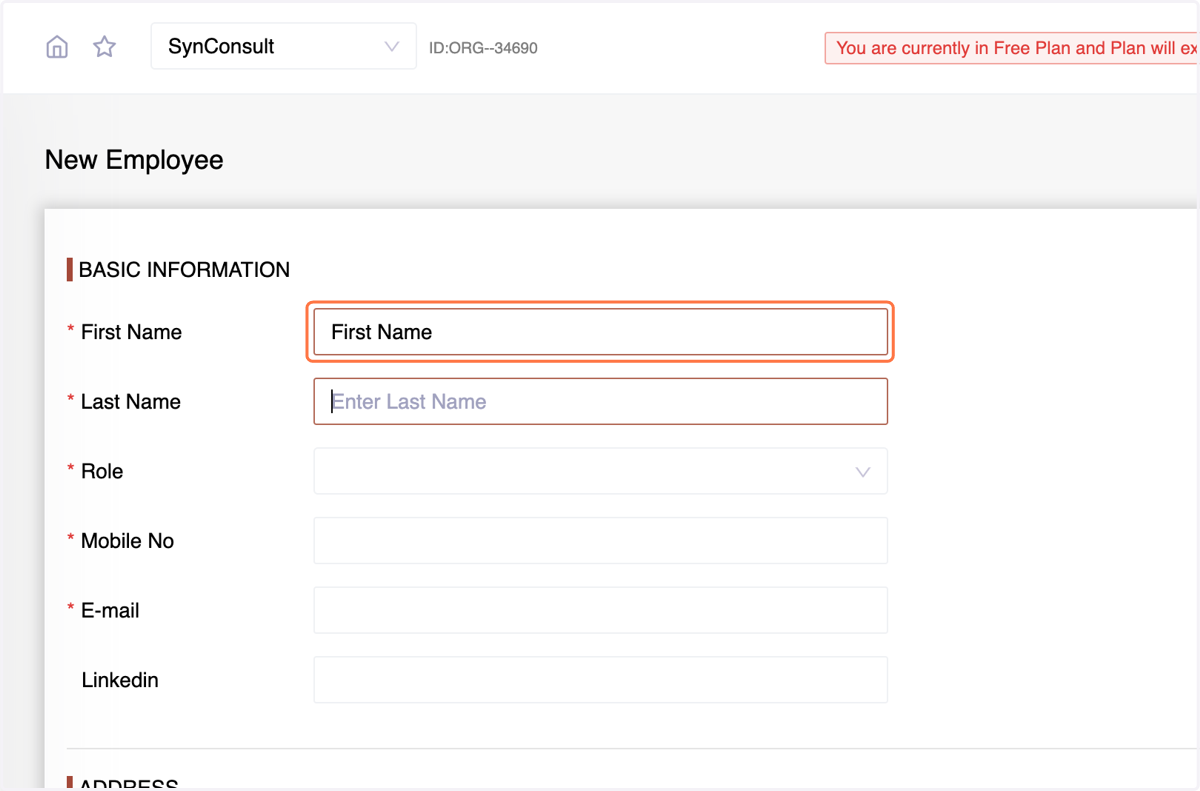The width and height of the screenshot is (1200, 791).
Task: Click the E-mail field label
Action: tap(110, 610)
